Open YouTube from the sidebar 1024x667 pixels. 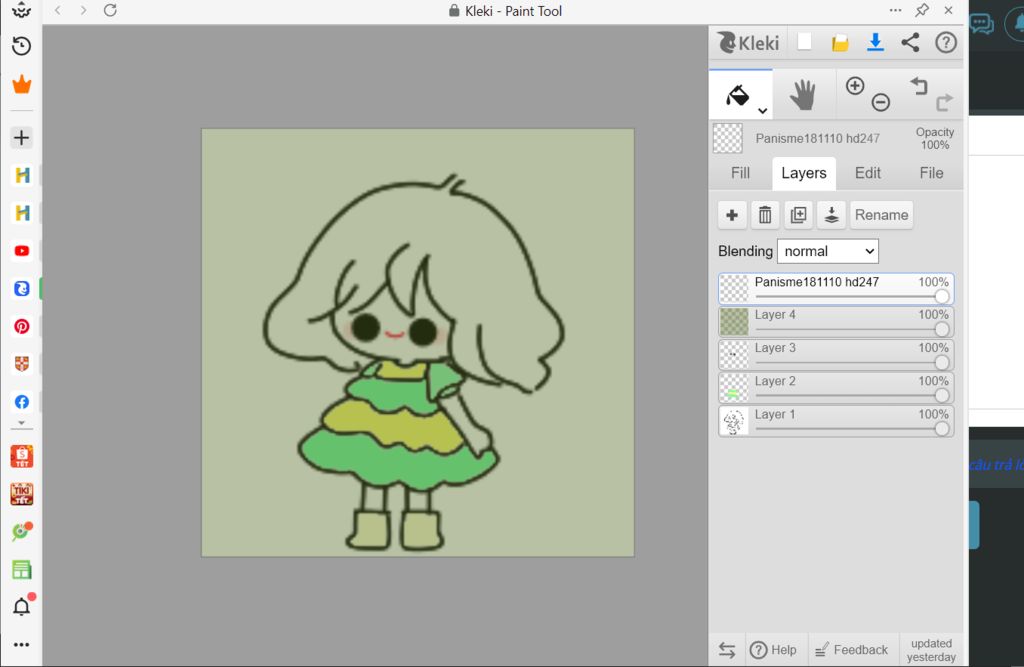click(x=22, y=251)
